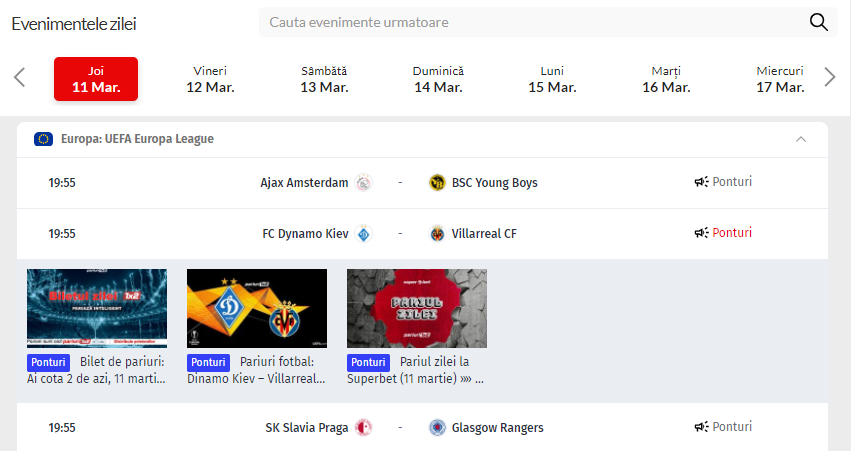Click the search magnifier icon
Screen dimensions: 851x459
[x=818, y=22]
